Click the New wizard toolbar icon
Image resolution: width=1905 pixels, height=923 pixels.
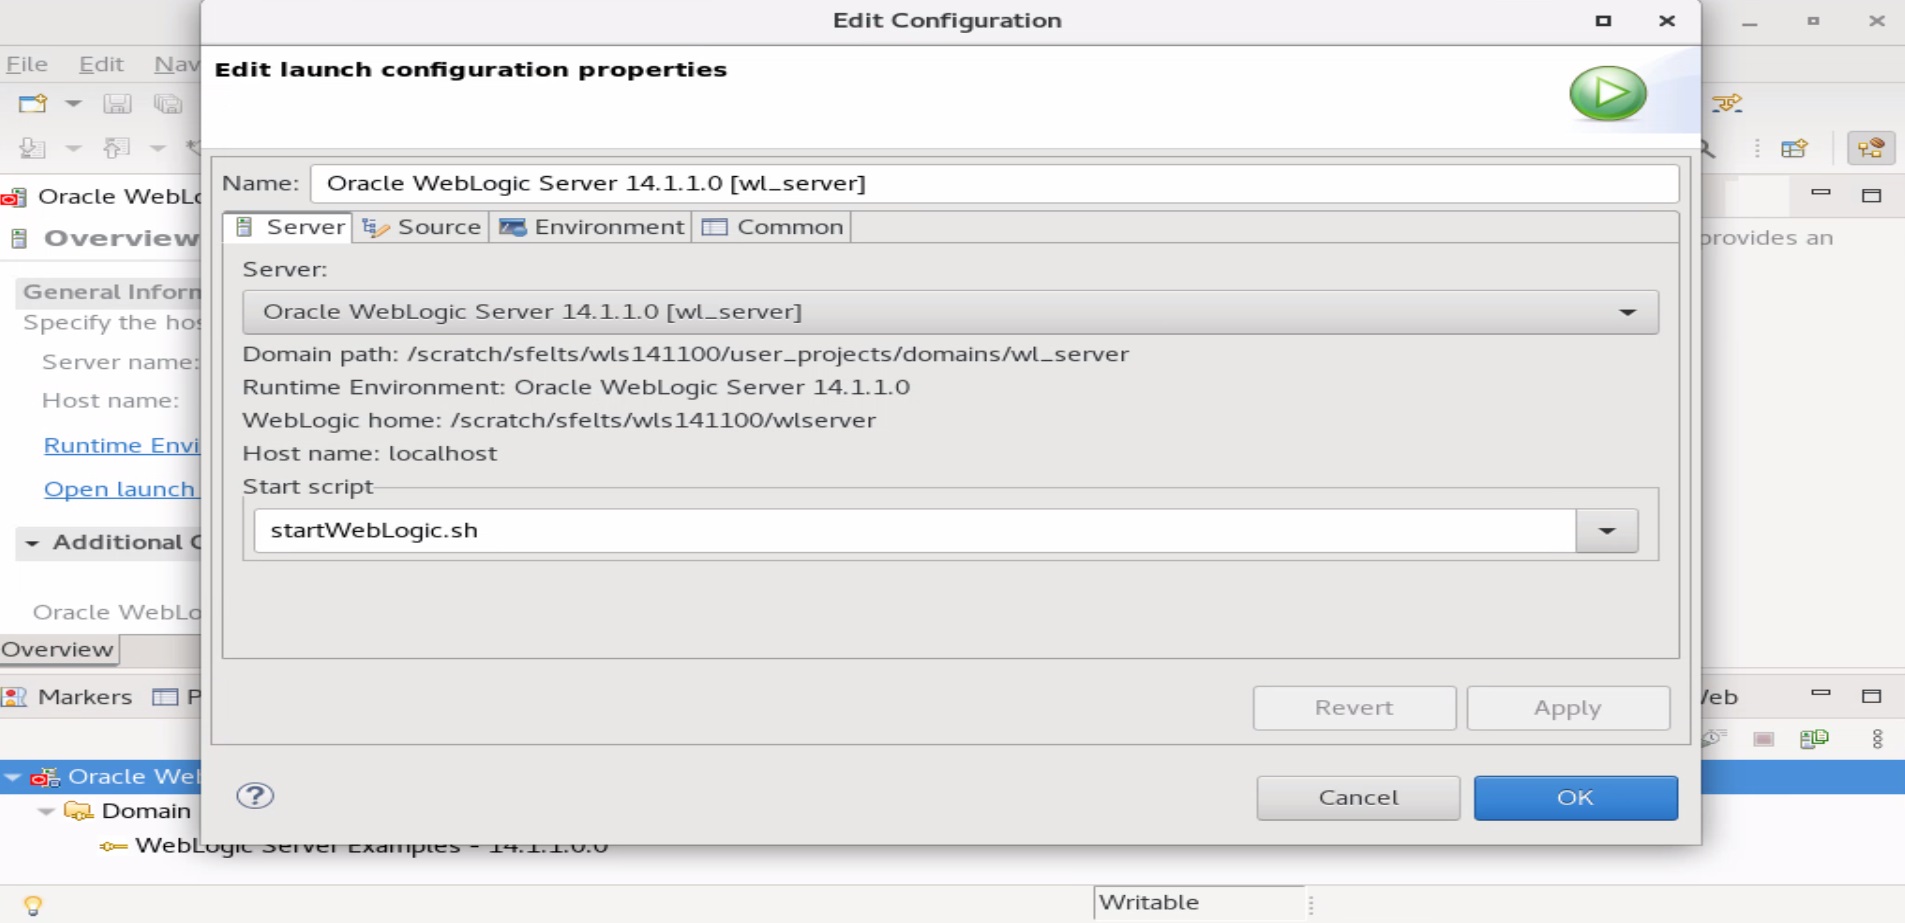point(32,103)
